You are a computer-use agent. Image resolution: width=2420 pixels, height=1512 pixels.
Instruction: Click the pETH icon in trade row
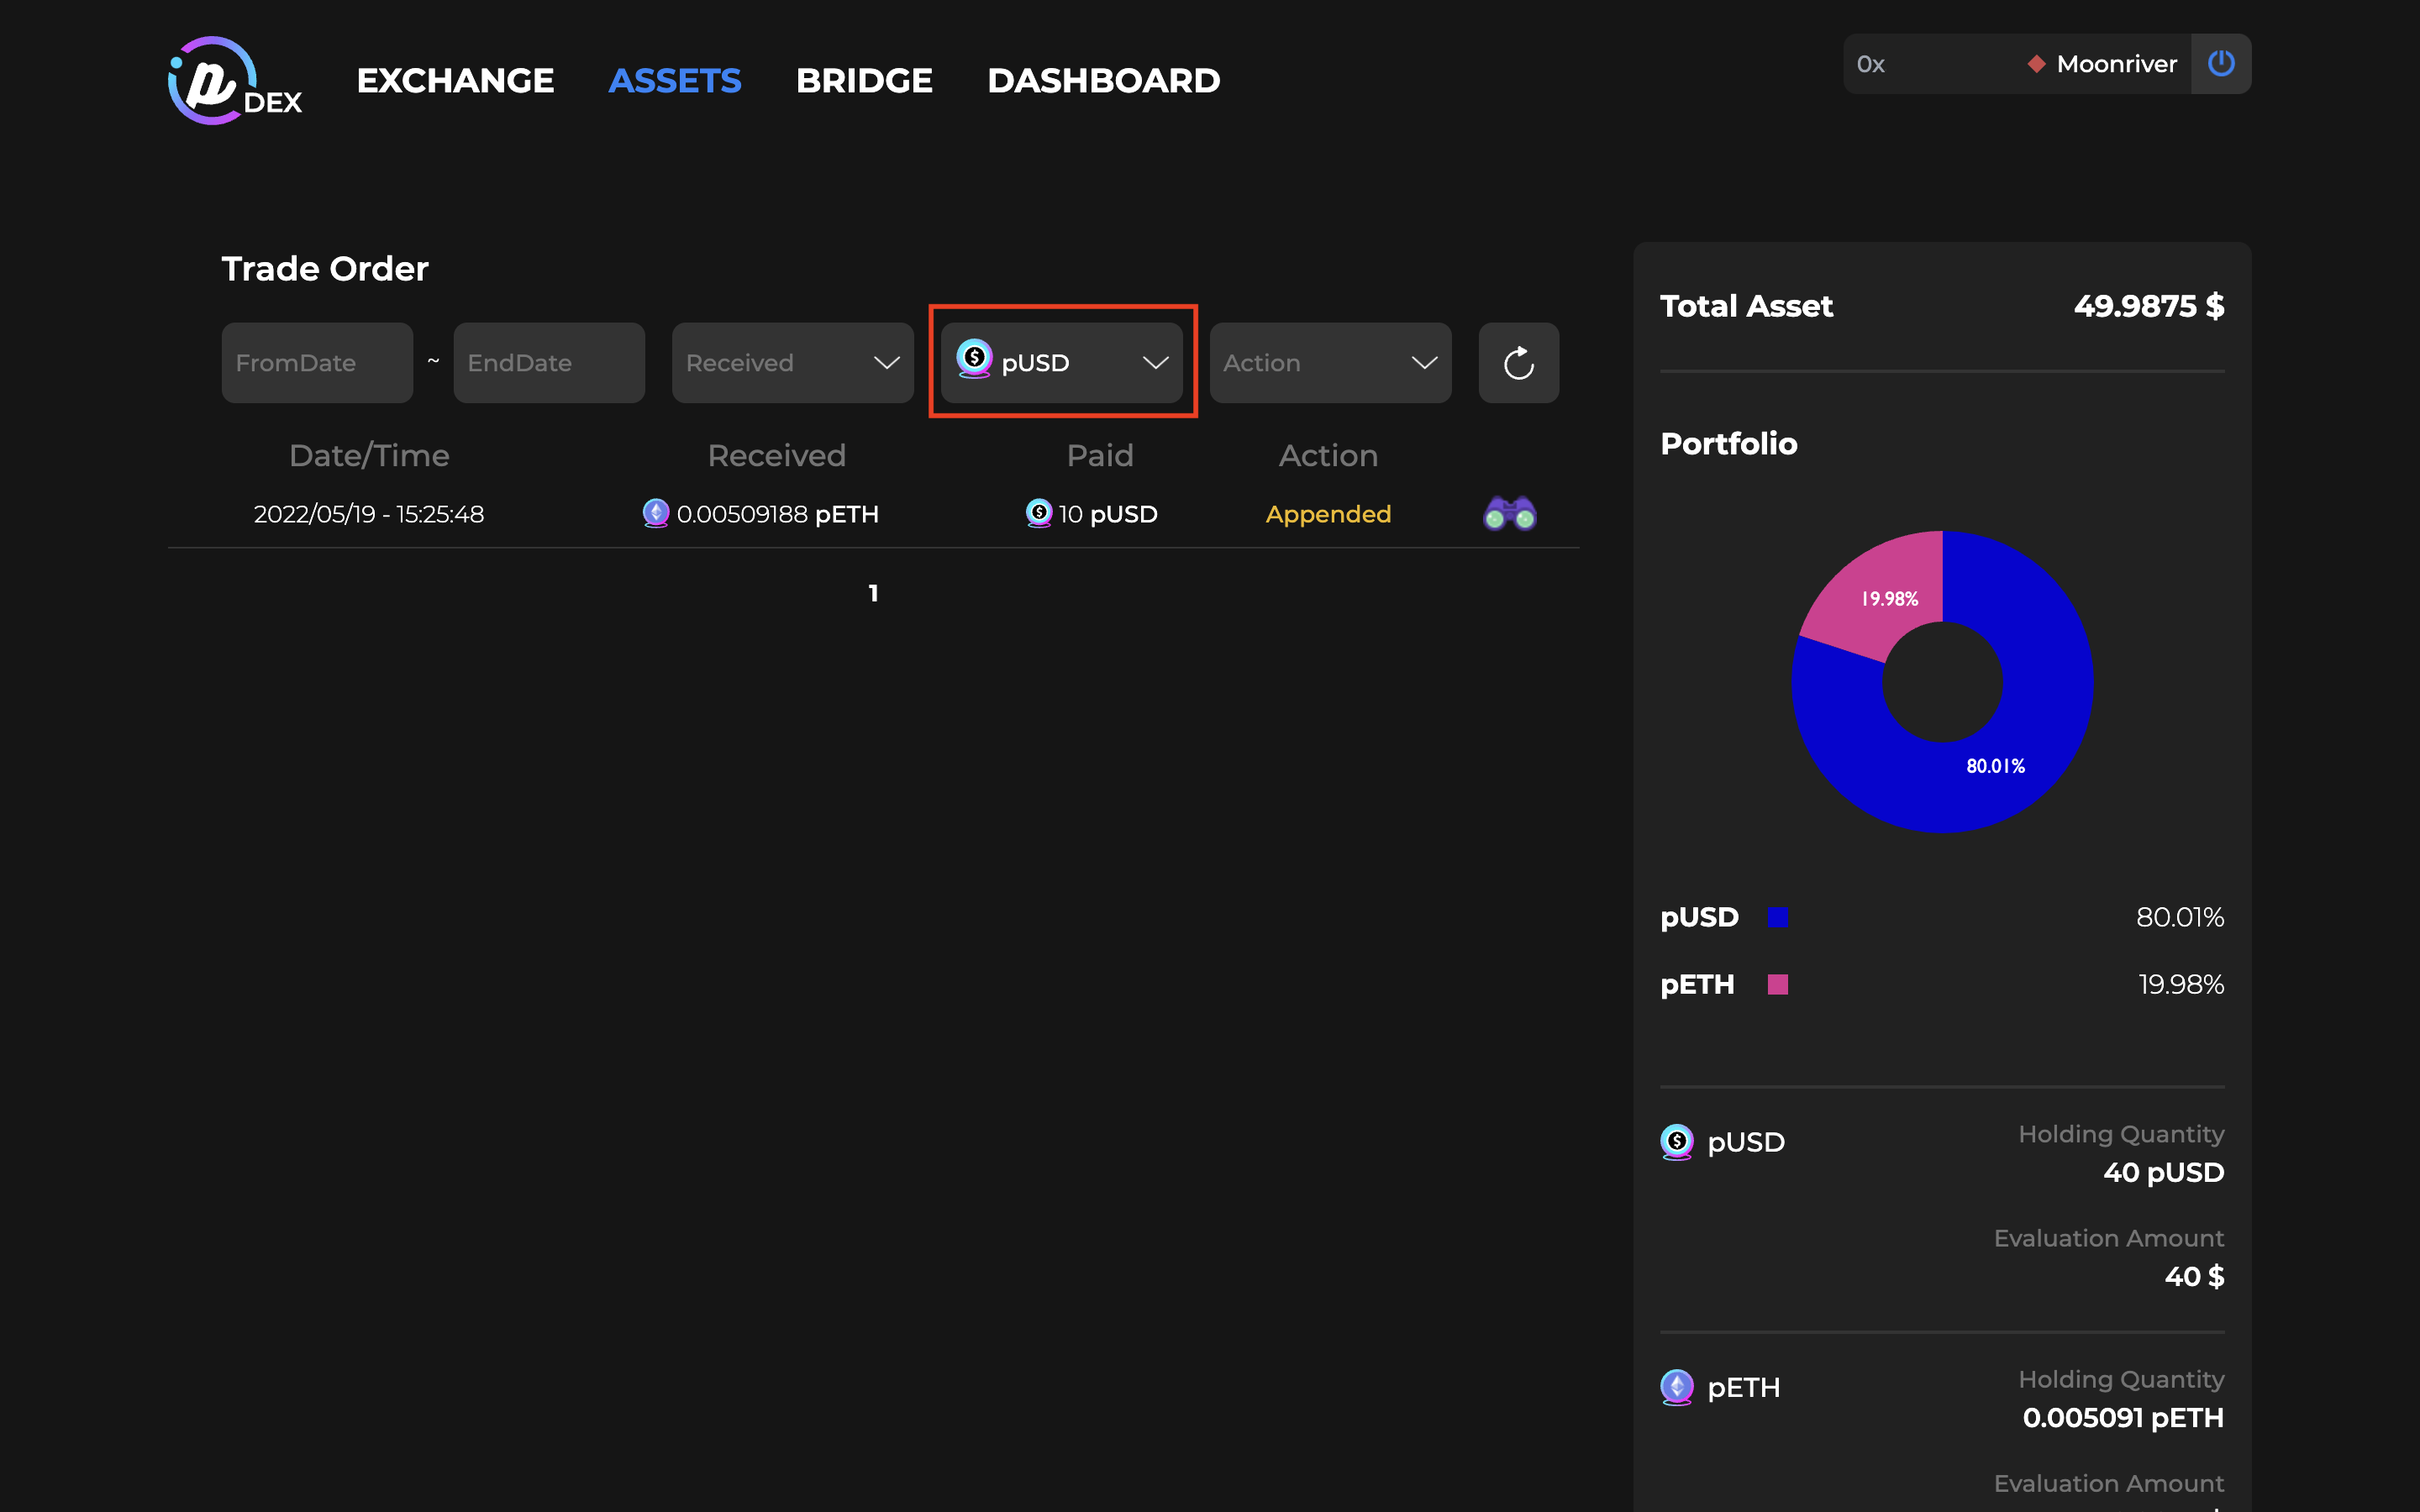point(655,513)
